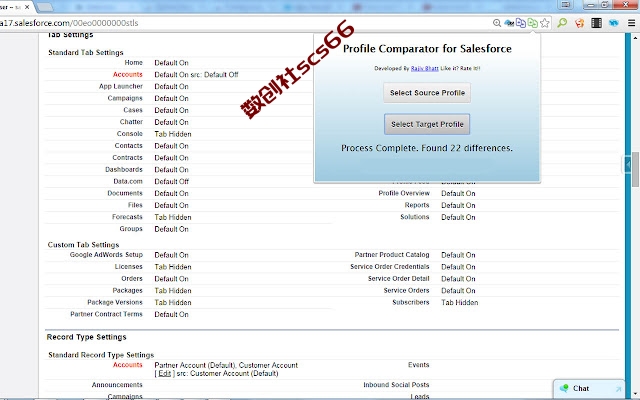
Task: Bookmark this page with the star icon
Action: (x=544, y=23)
